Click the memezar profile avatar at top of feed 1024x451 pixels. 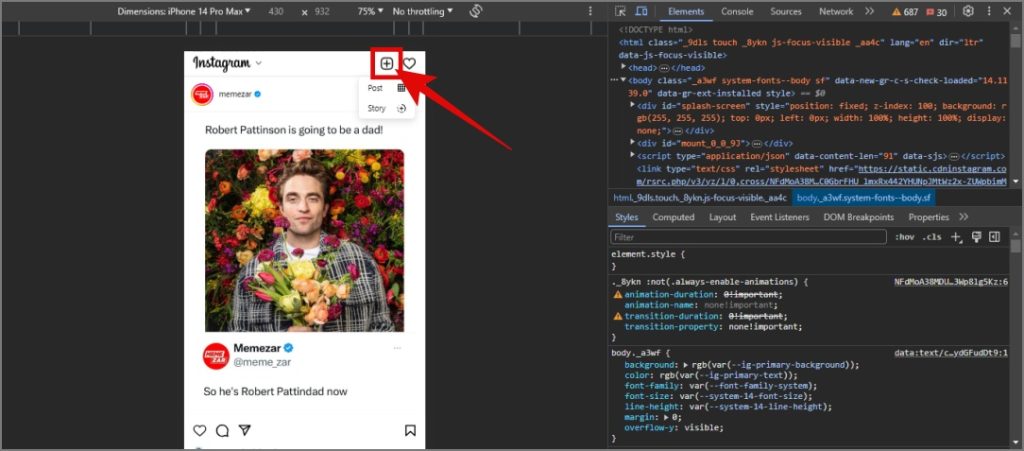point(202,94)
